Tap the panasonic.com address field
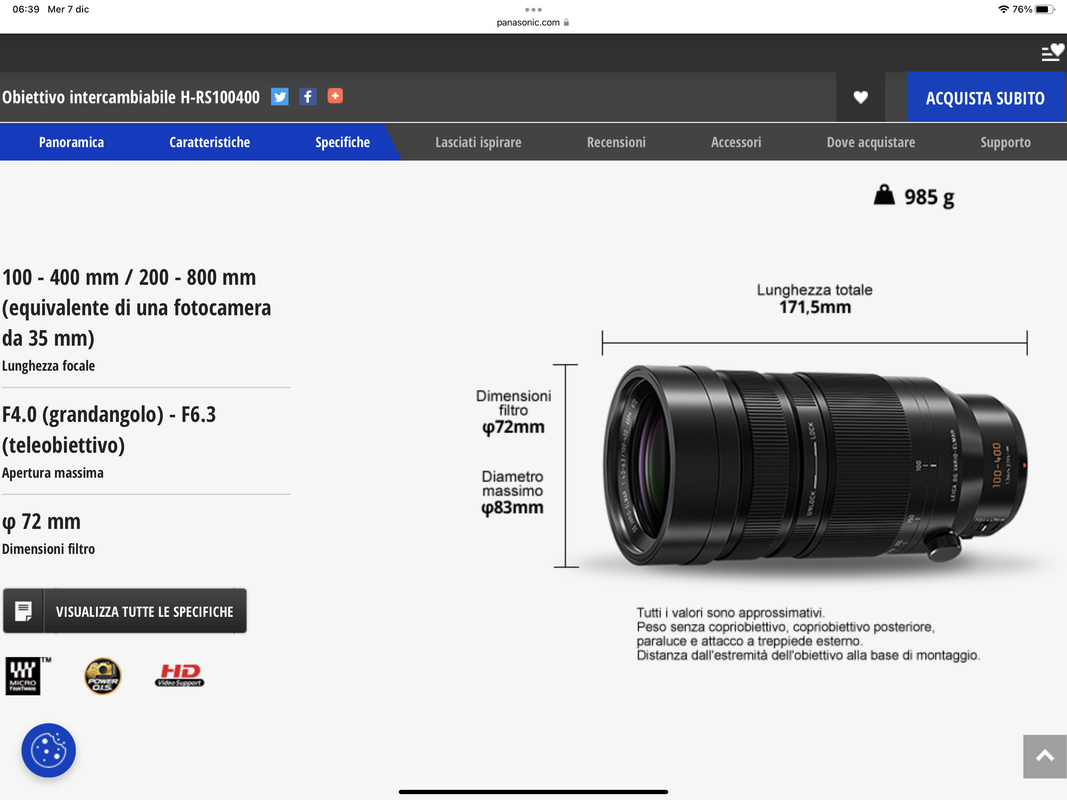Image resolution: width=1067 pixels, height=800 pixels. coord(533,22)
